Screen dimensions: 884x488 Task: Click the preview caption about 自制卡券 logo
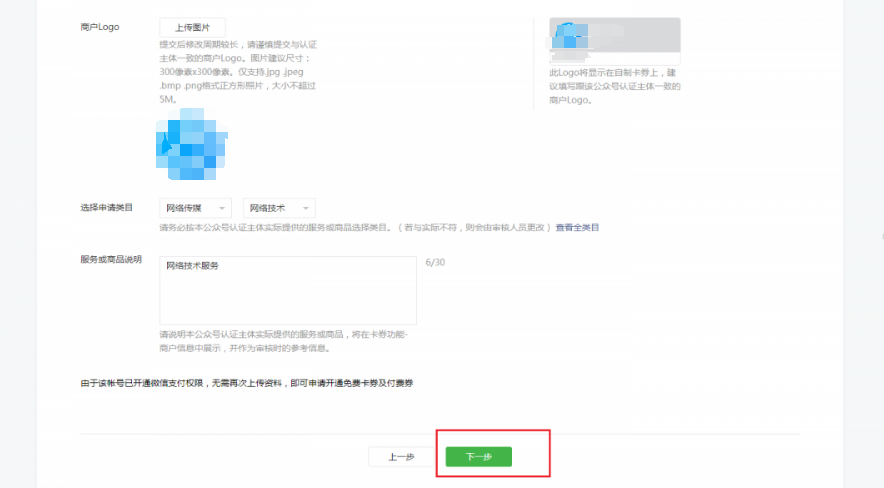click(x=614, y=86)
